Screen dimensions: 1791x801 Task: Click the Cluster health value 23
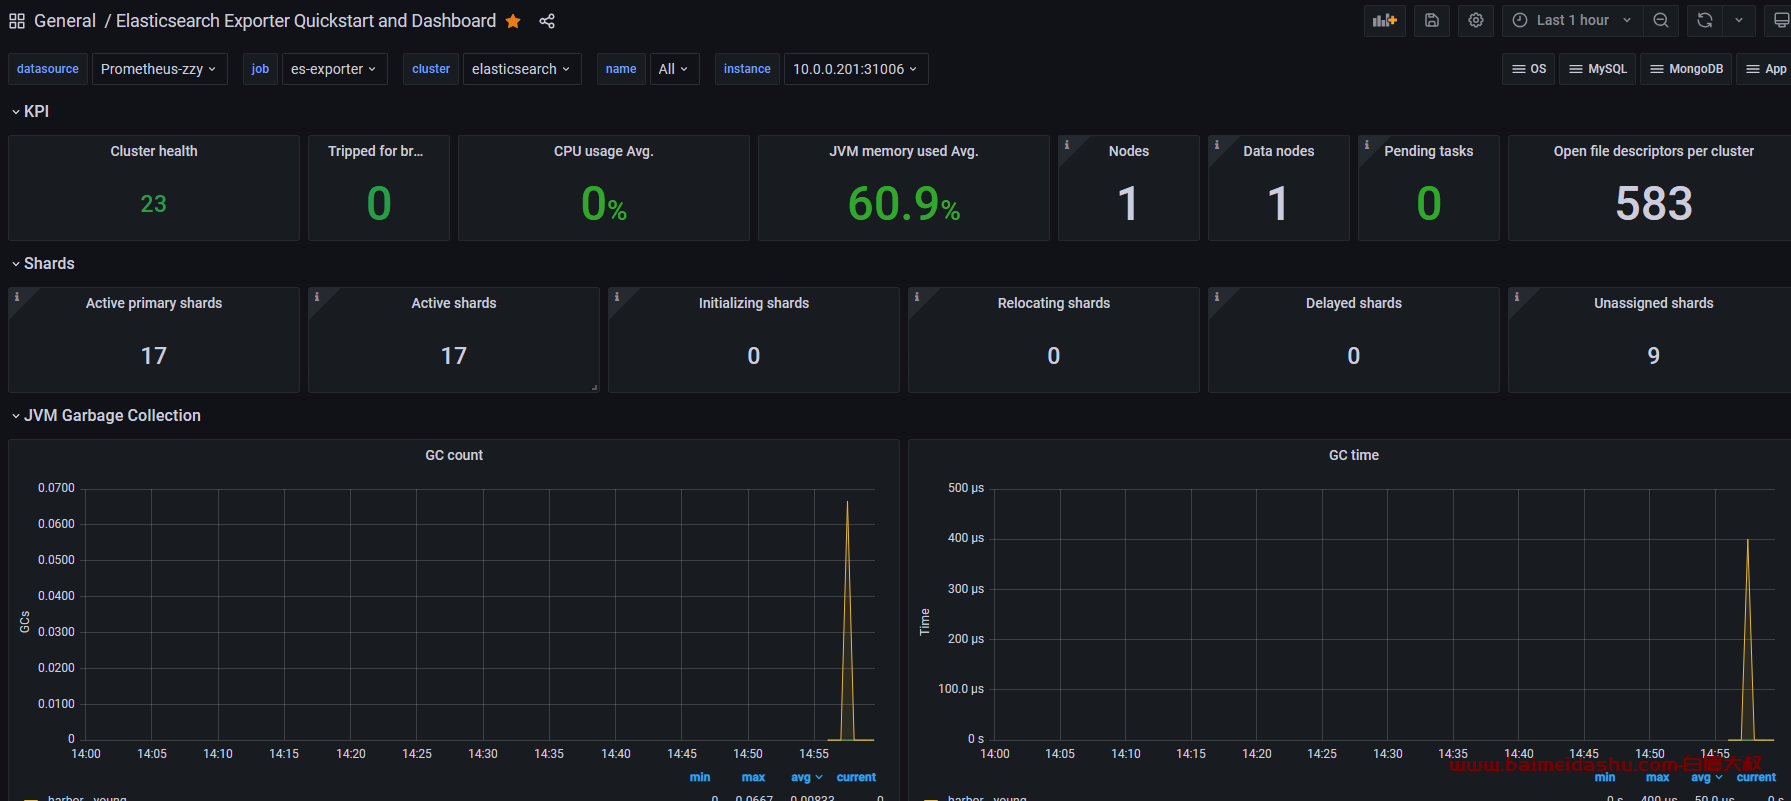(x=153, y=204)
